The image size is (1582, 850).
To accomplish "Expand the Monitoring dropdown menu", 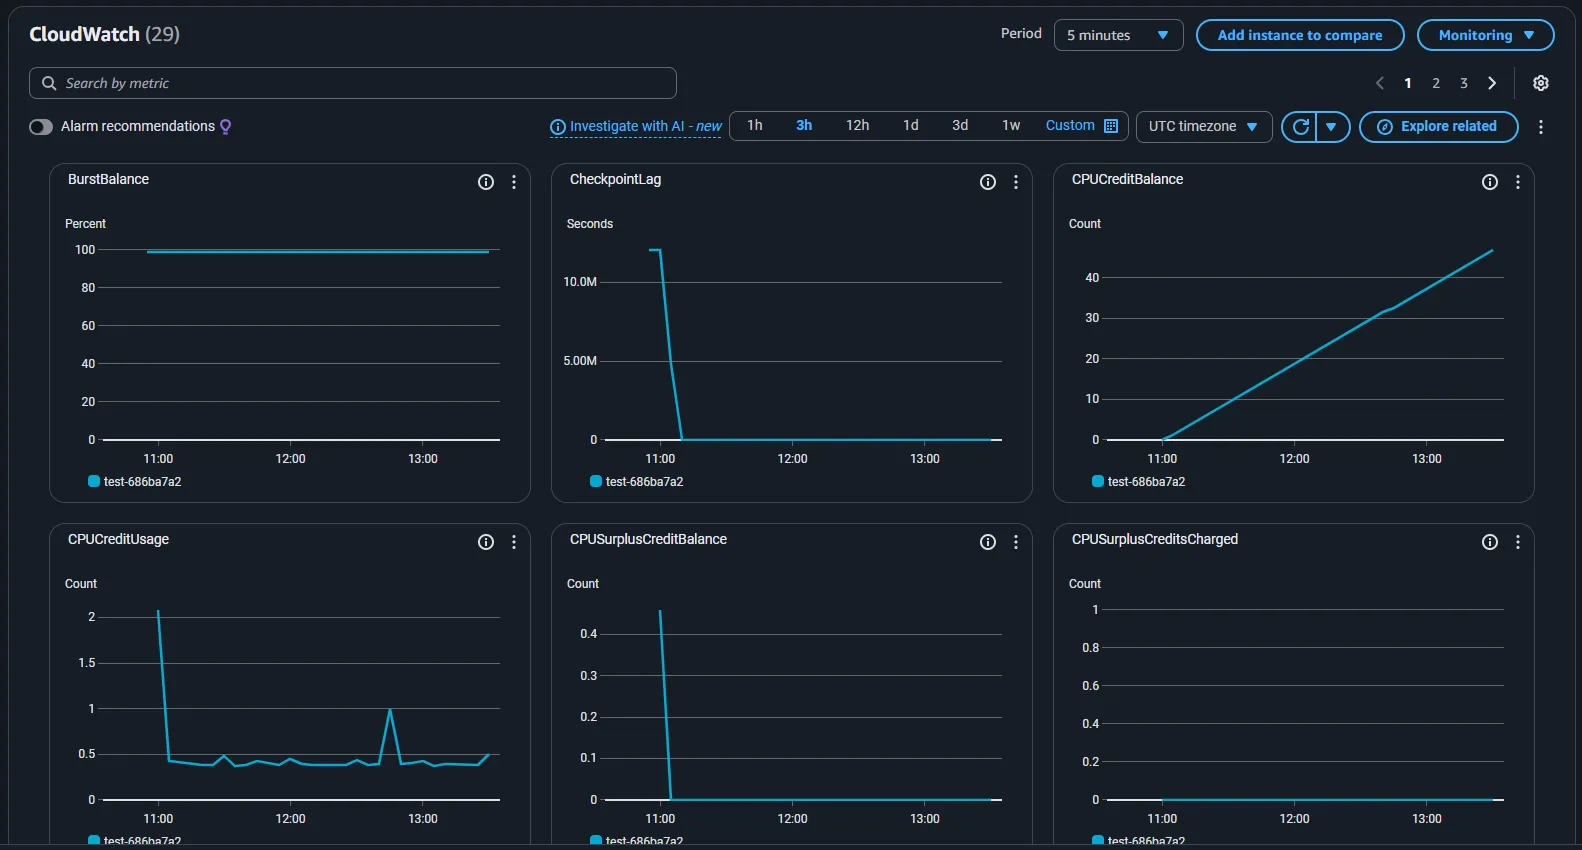I will pos(1485,35).
